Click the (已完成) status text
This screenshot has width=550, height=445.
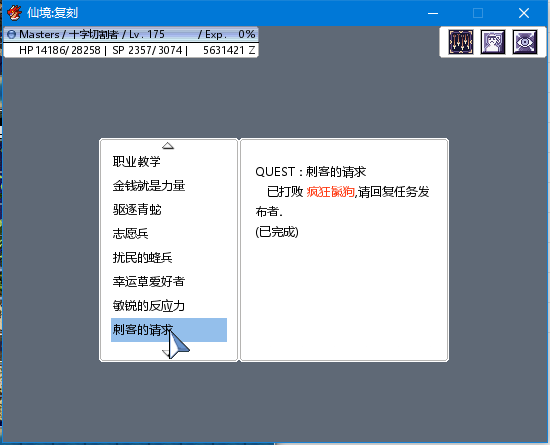277,232
